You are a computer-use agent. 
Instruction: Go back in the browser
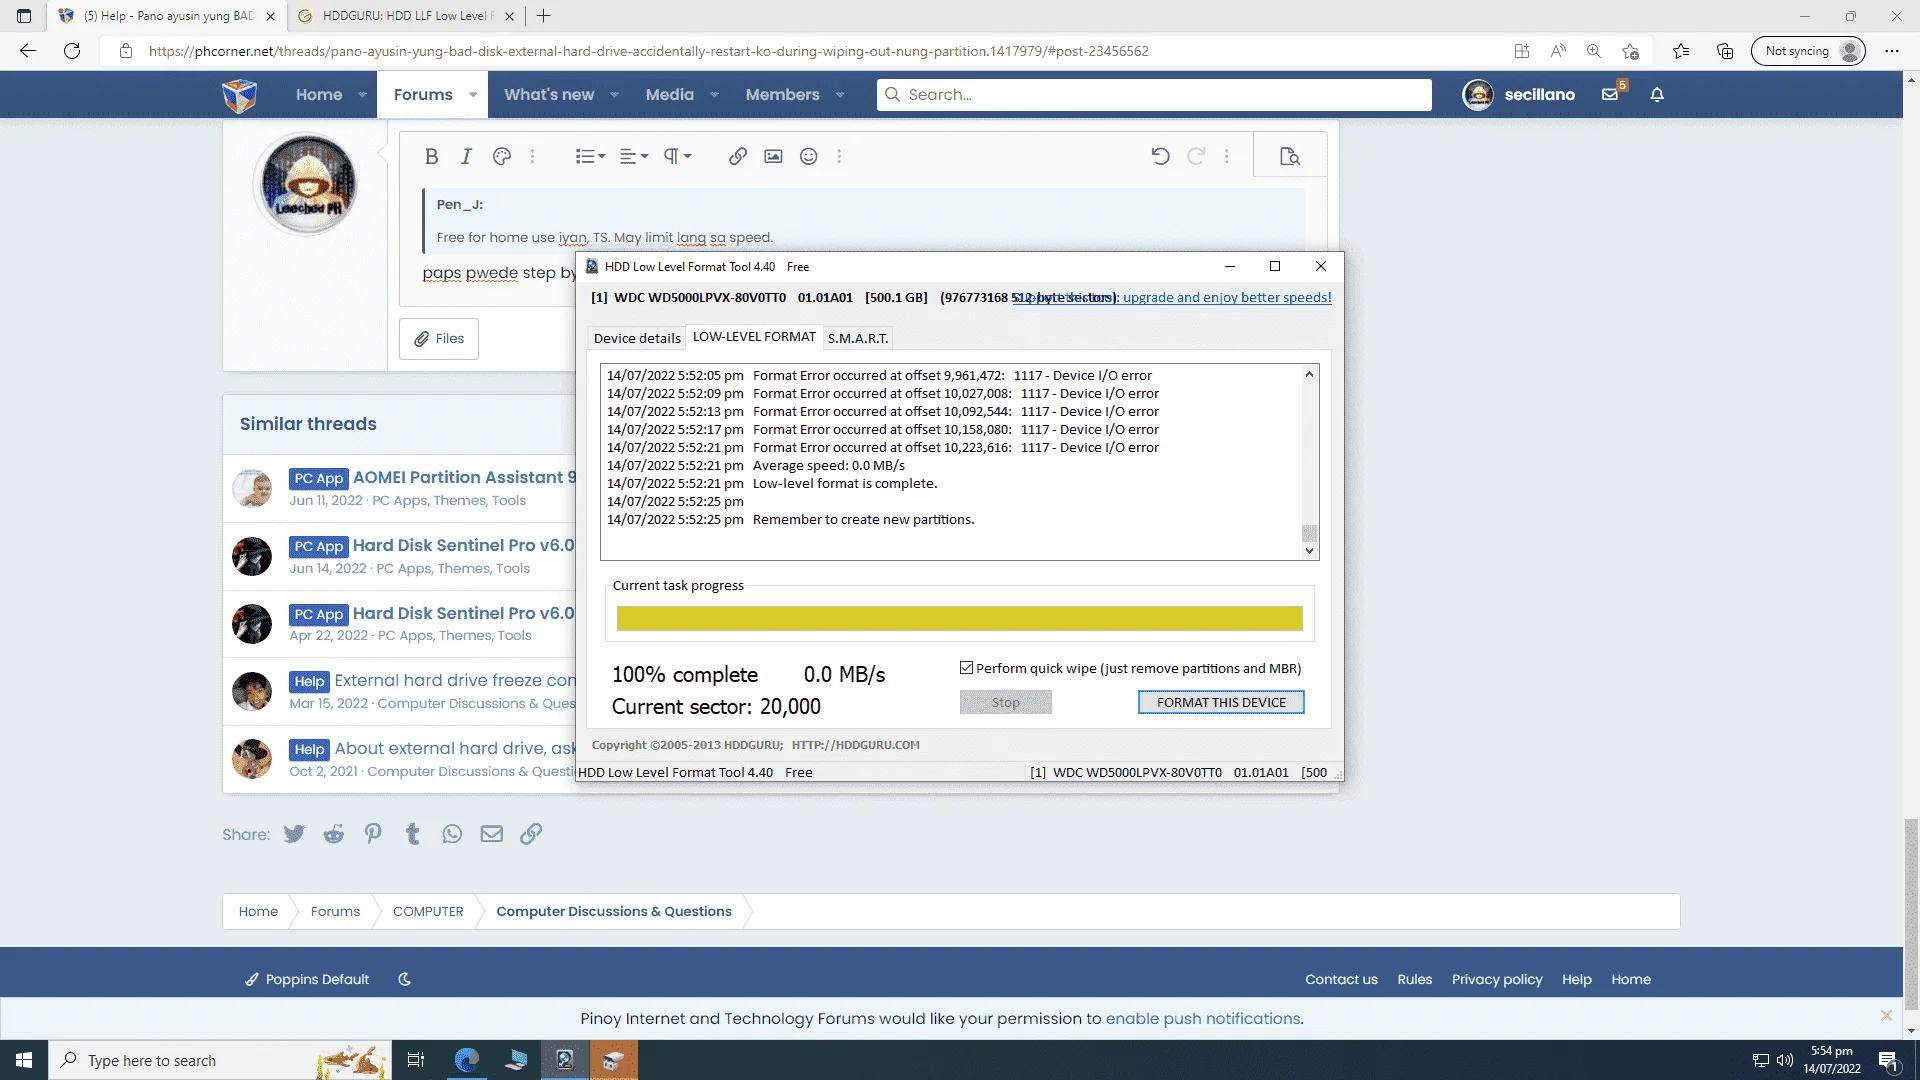point(28,51)
